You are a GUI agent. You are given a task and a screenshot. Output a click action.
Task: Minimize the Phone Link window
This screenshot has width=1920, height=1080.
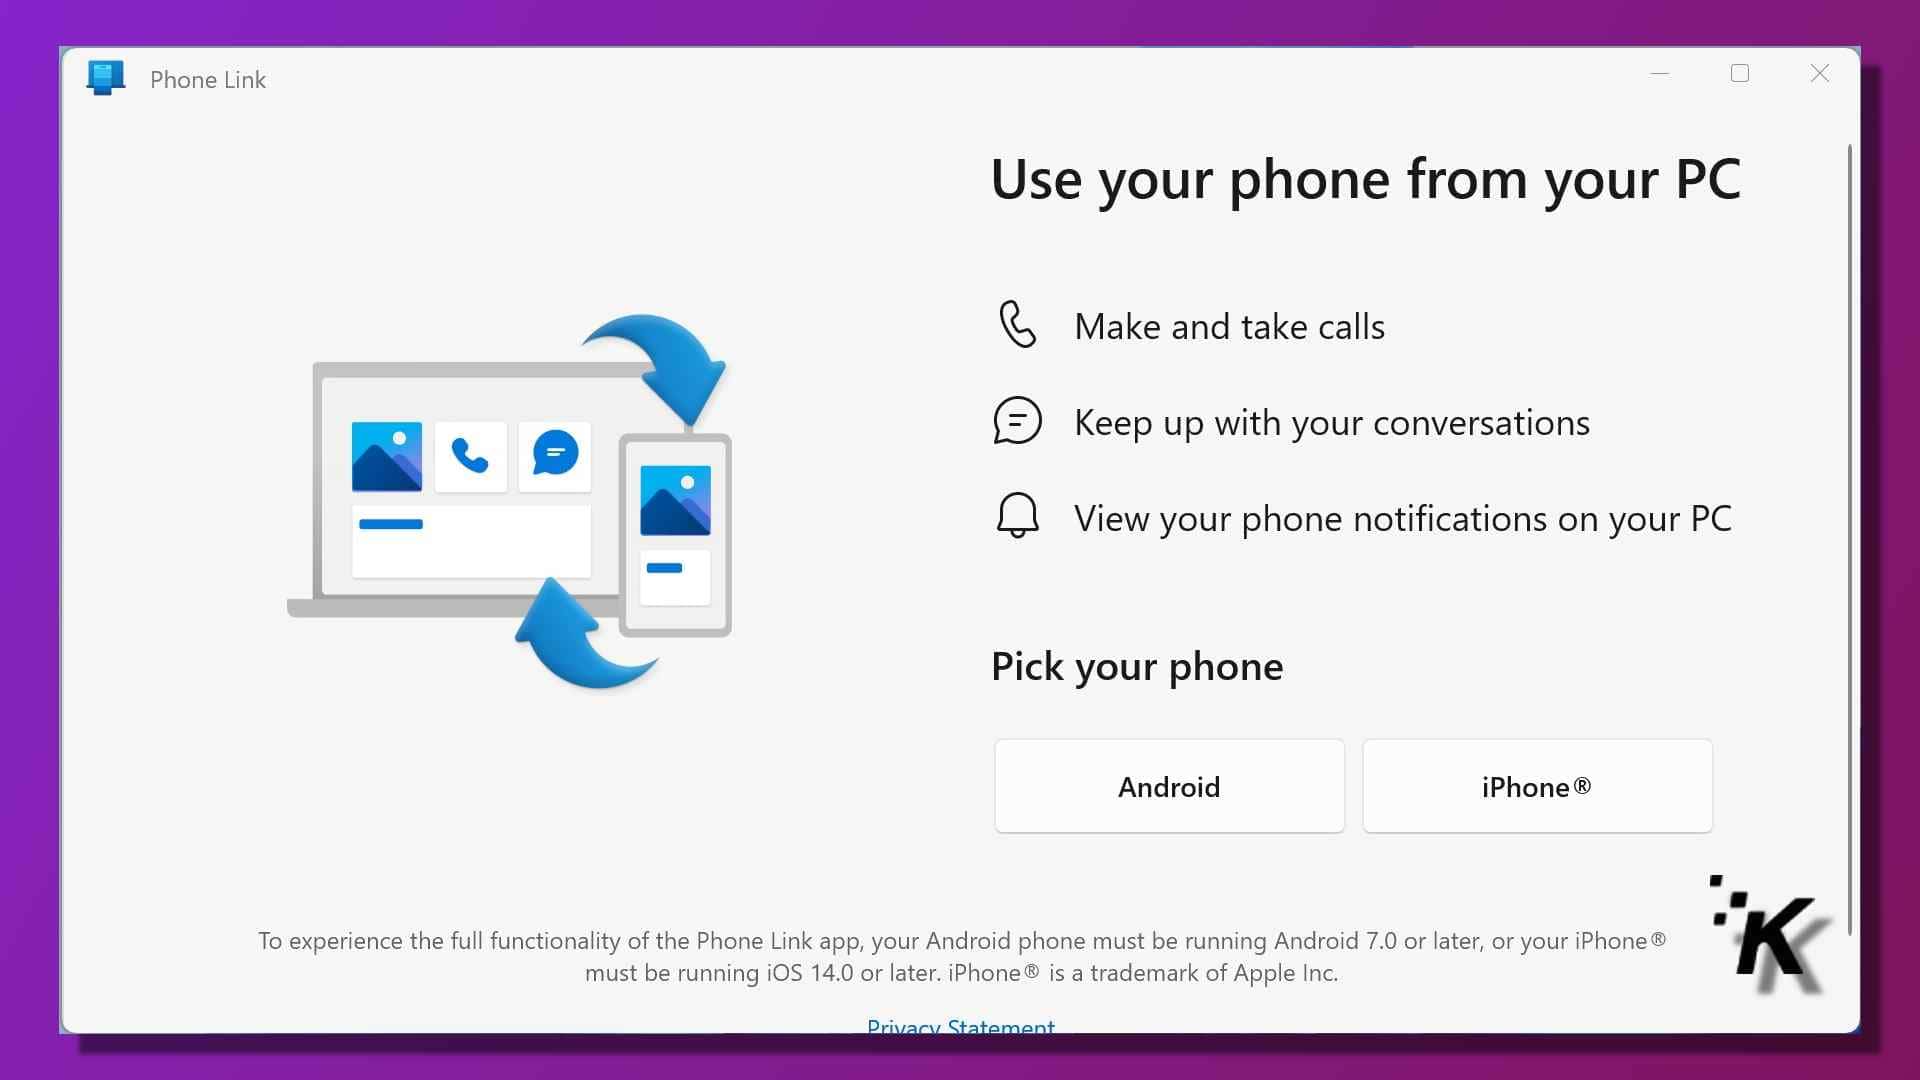coord(1662,73)
